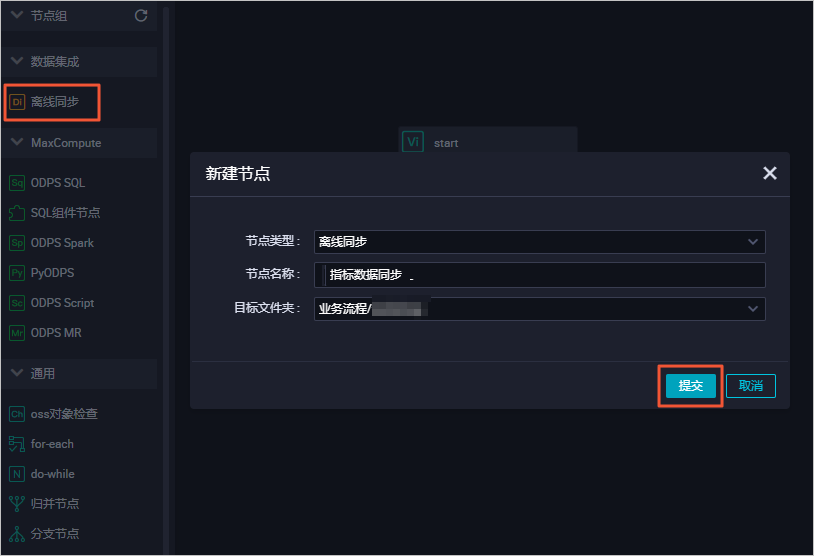Click the 分支节点 branch icon
Image resolution: width=814 pixels, height=556 pixels.
click(x=17, y=534)
